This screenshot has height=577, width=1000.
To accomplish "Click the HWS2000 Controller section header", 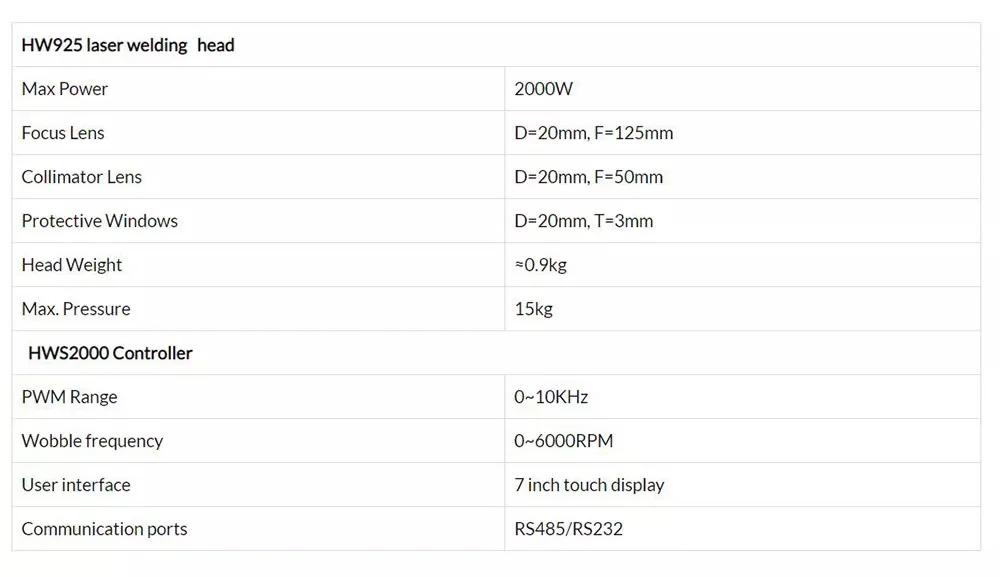I will click(x=110, y=353).
